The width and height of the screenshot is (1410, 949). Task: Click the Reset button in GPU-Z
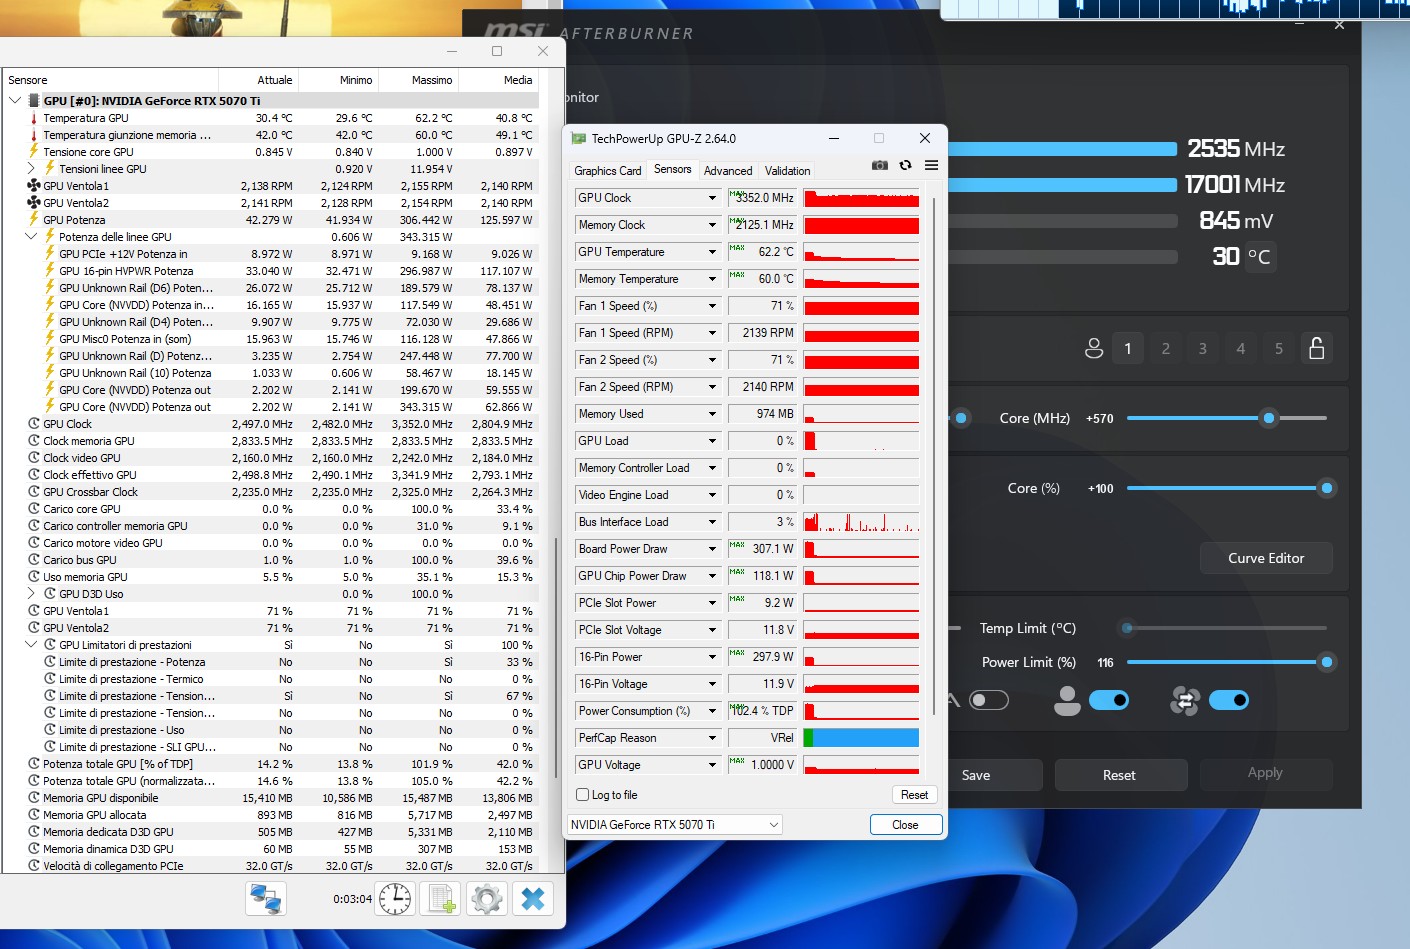click(915, 795)
